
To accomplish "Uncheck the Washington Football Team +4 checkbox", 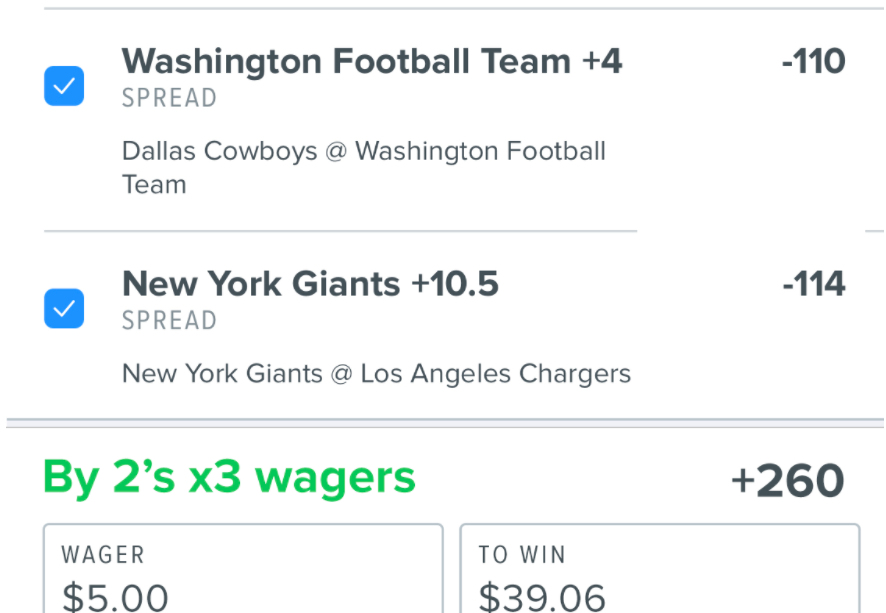I will [64, 86].
